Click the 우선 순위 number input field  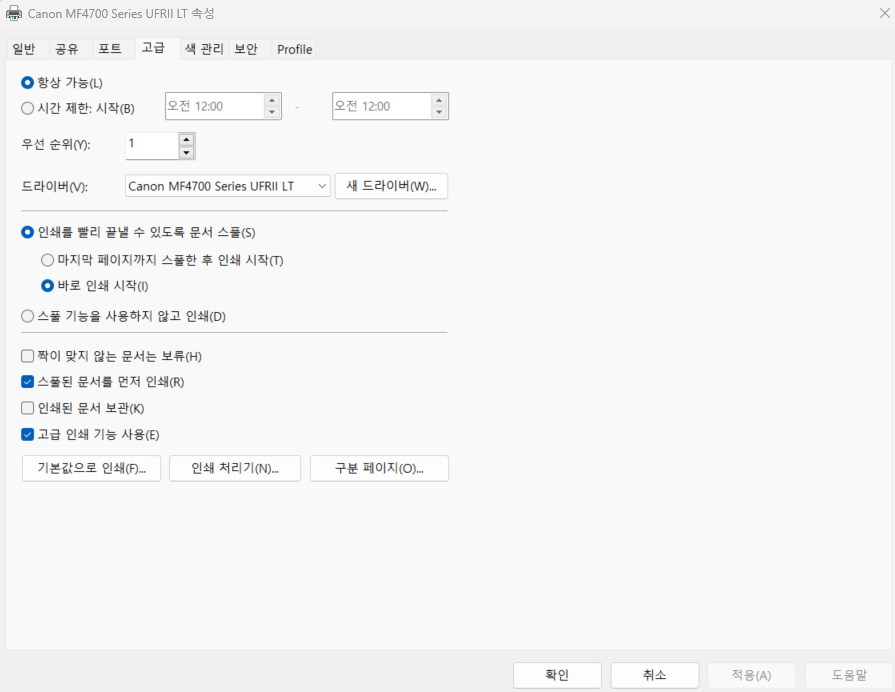(152, 146)
